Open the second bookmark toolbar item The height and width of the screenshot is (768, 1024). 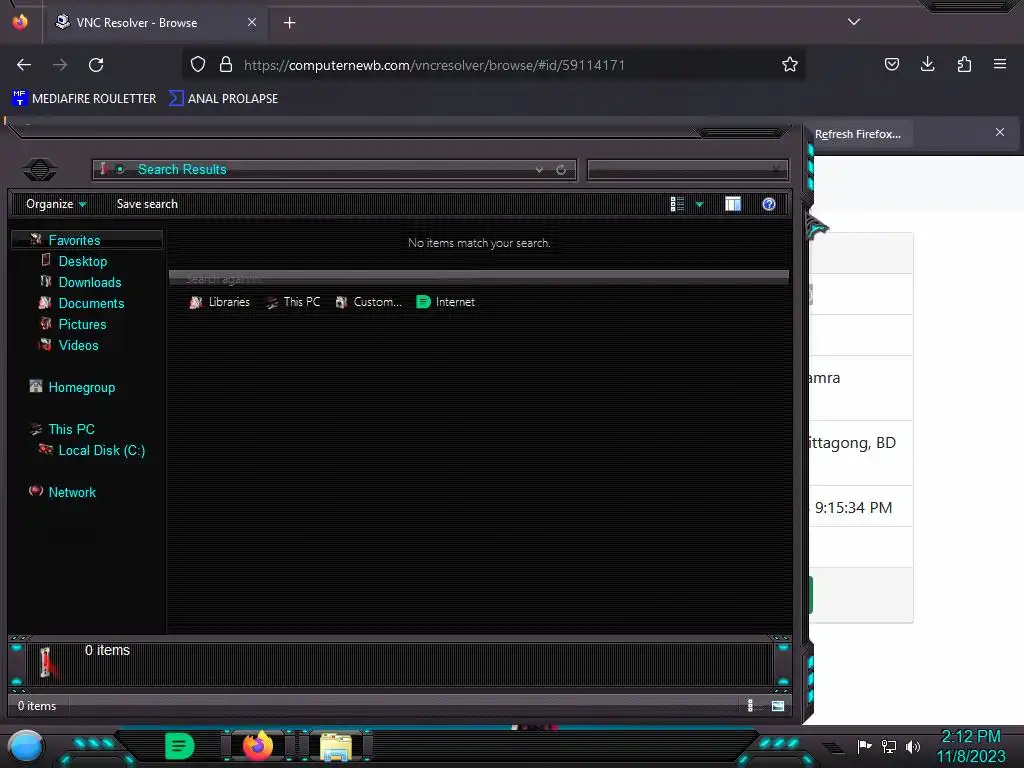click(223, 99)
